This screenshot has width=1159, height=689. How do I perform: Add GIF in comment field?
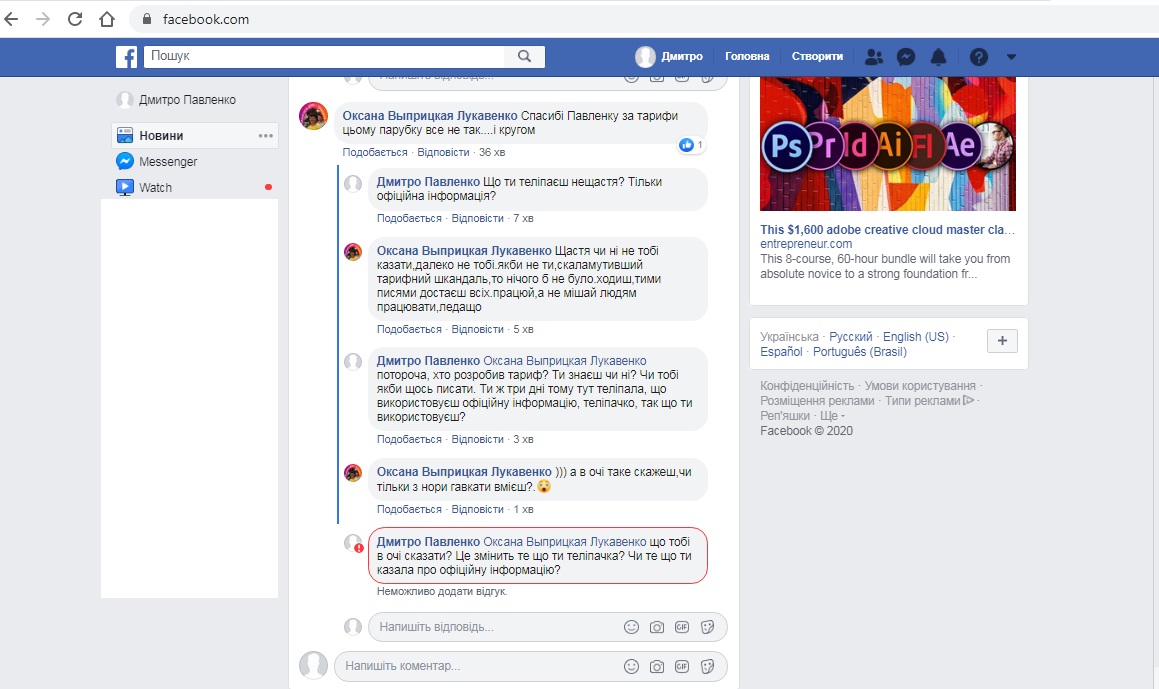pos(682,666)
